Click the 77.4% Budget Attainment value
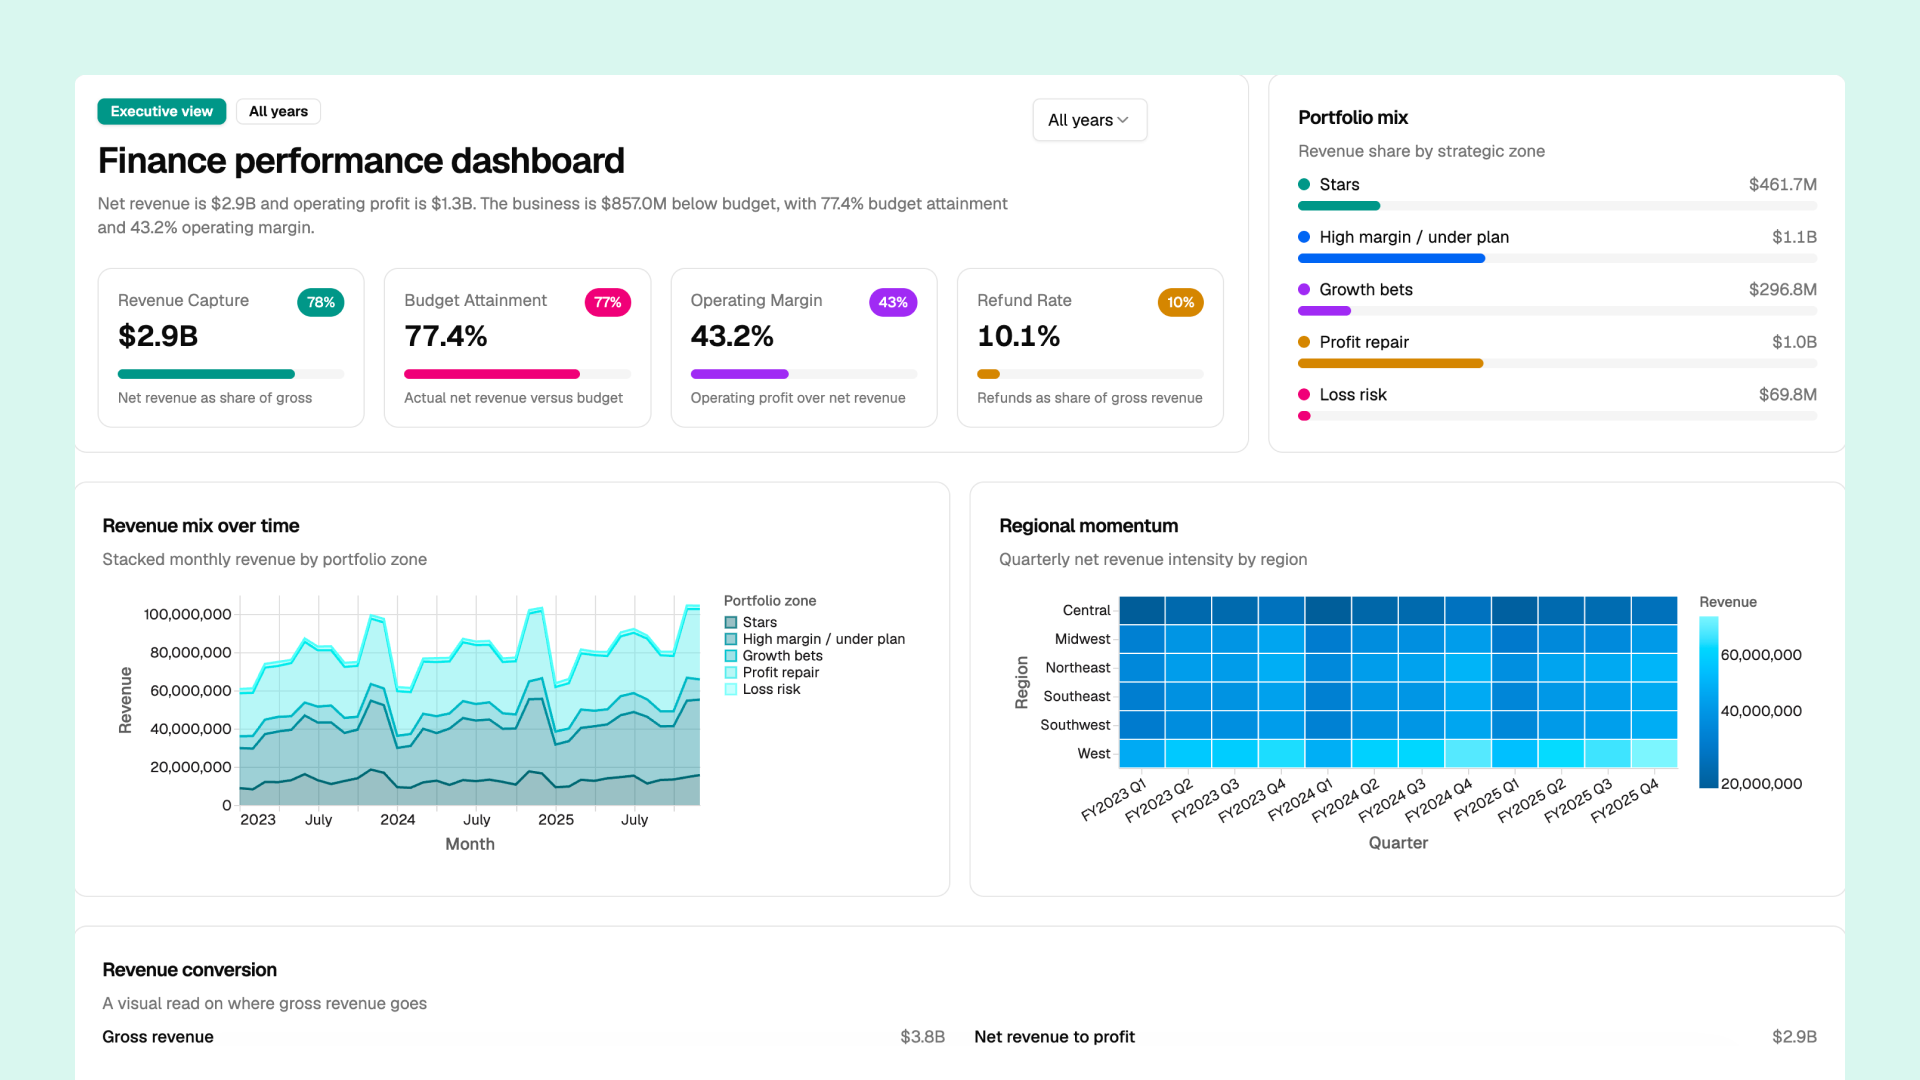The image size is (1920, 1080). tap(446, 336)
